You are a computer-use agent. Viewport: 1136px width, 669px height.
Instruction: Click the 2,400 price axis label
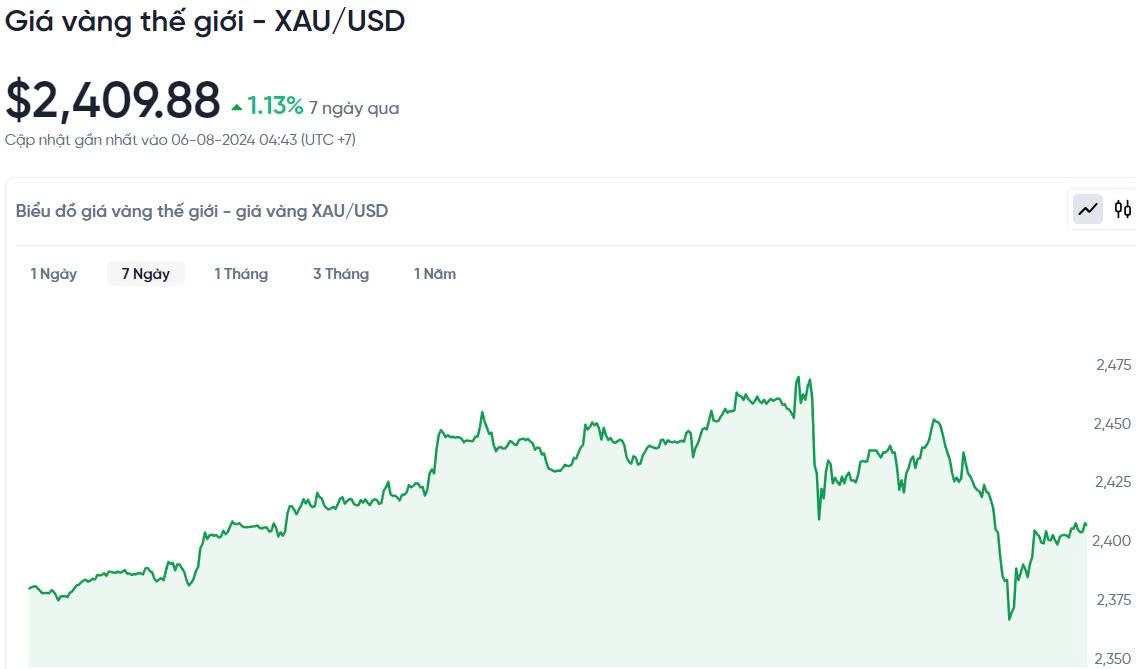click(1113, 541)
